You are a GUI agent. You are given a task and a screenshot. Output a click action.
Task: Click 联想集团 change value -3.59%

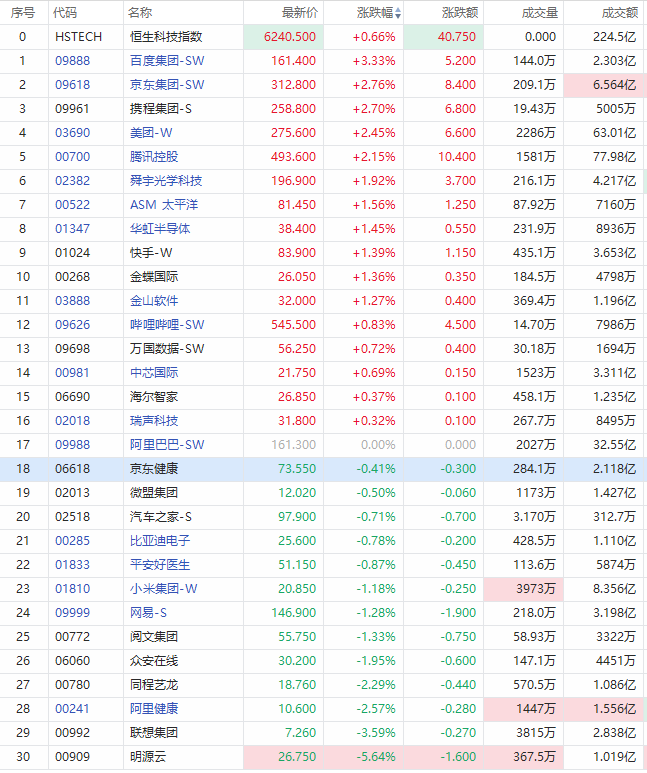[x=375, y=733]
